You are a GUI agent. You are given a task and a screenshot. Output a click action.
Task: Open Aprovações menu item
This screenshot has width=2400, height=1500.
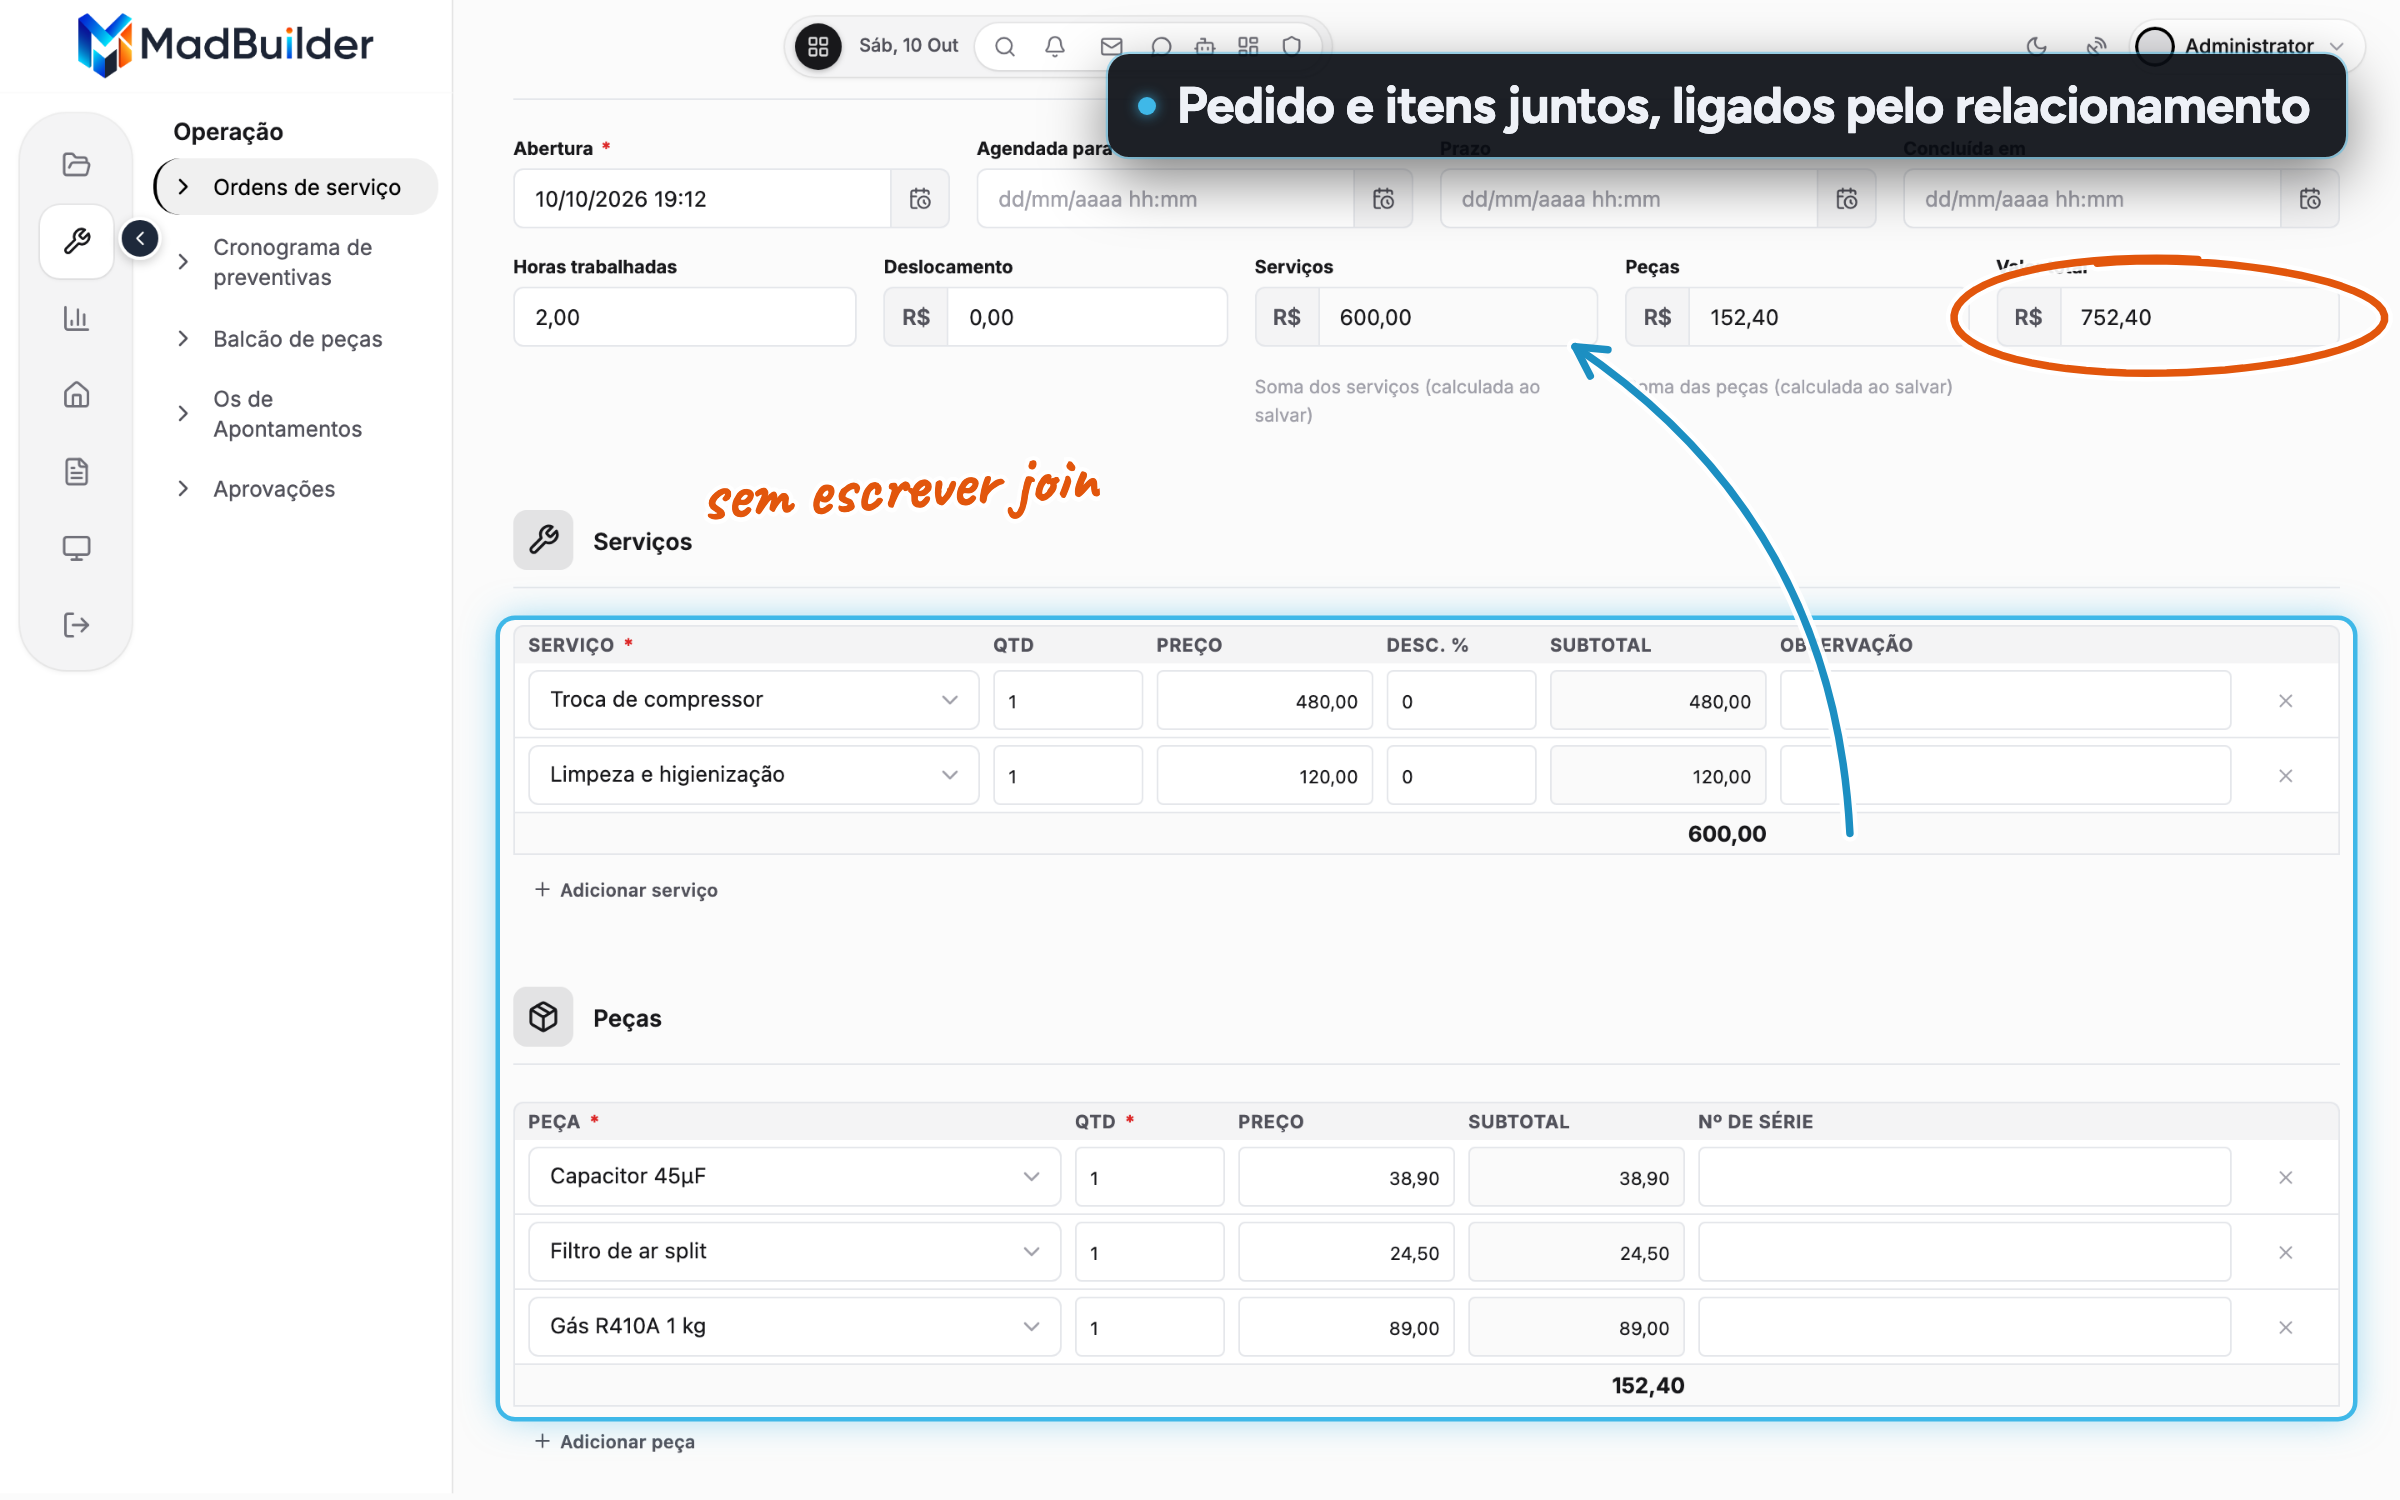[x=274, y=489]
